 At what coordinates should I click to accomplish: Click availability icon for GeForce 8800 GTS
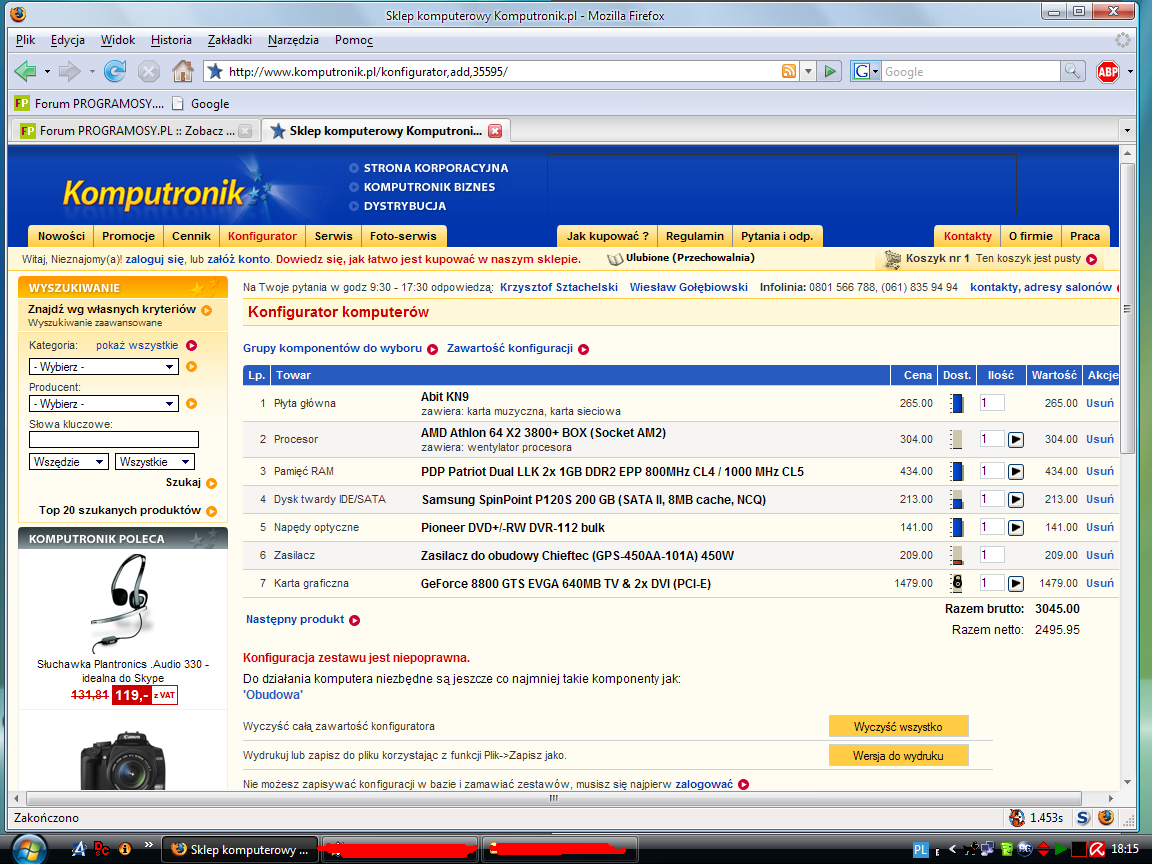coord(957,583)
